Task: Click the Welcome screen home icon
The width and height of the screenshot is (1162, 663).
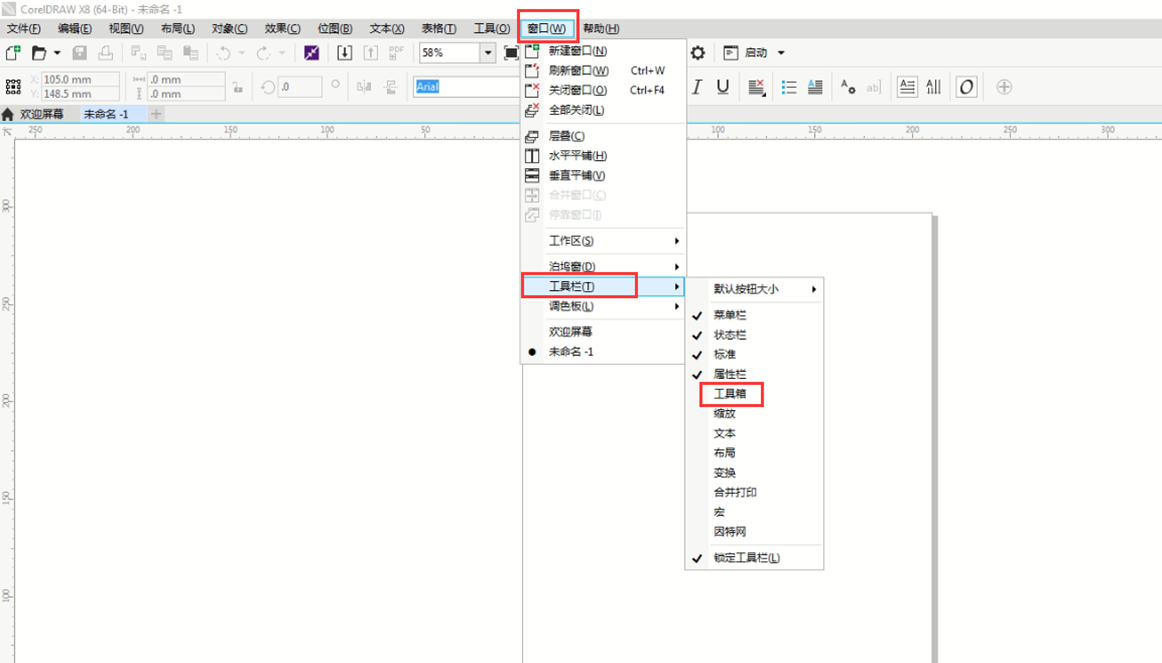Action: [9, 114]
